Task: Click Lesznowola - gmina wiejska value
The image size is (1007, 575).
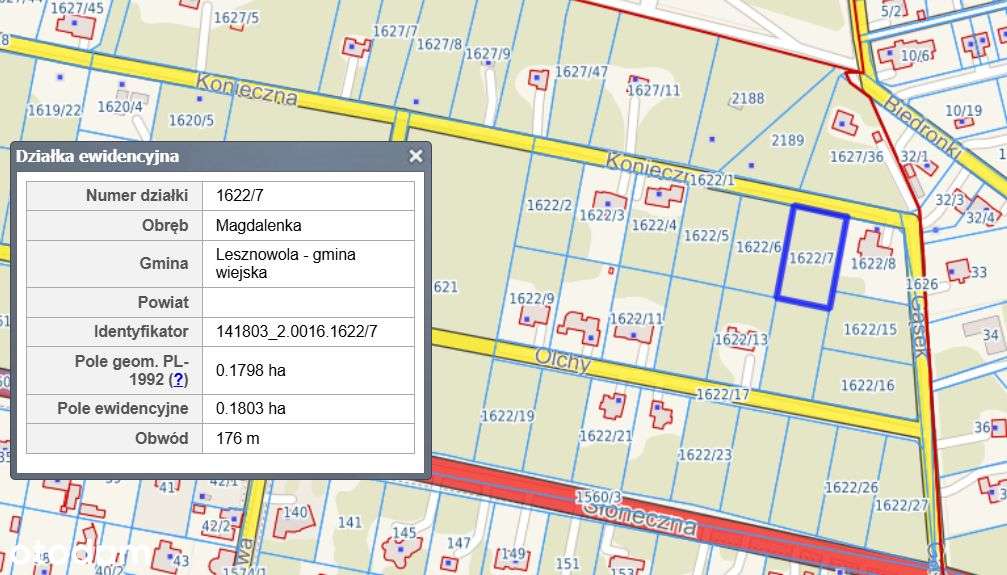Action: [286, 263]
